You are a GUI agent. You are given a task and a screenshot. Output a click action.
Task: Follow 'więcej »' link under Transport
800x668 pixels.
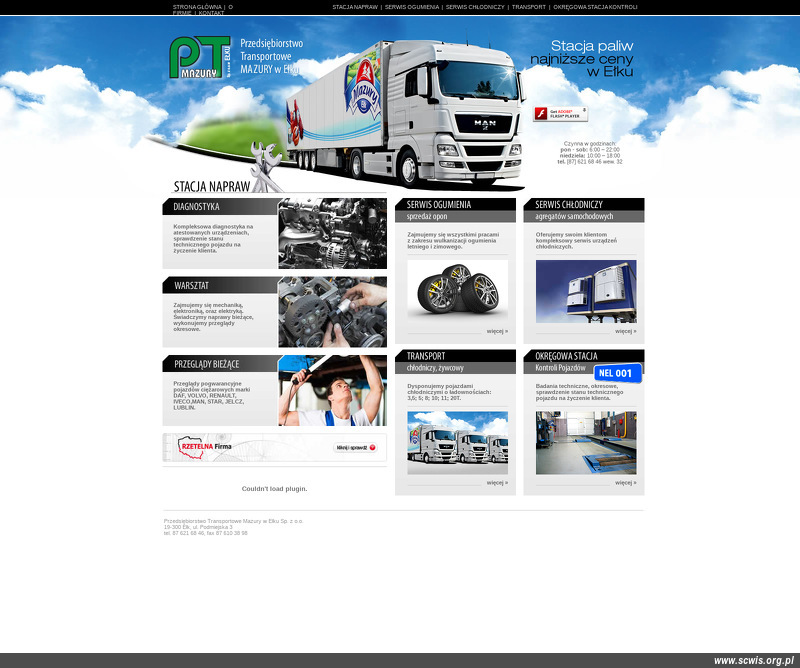point(497,483)
